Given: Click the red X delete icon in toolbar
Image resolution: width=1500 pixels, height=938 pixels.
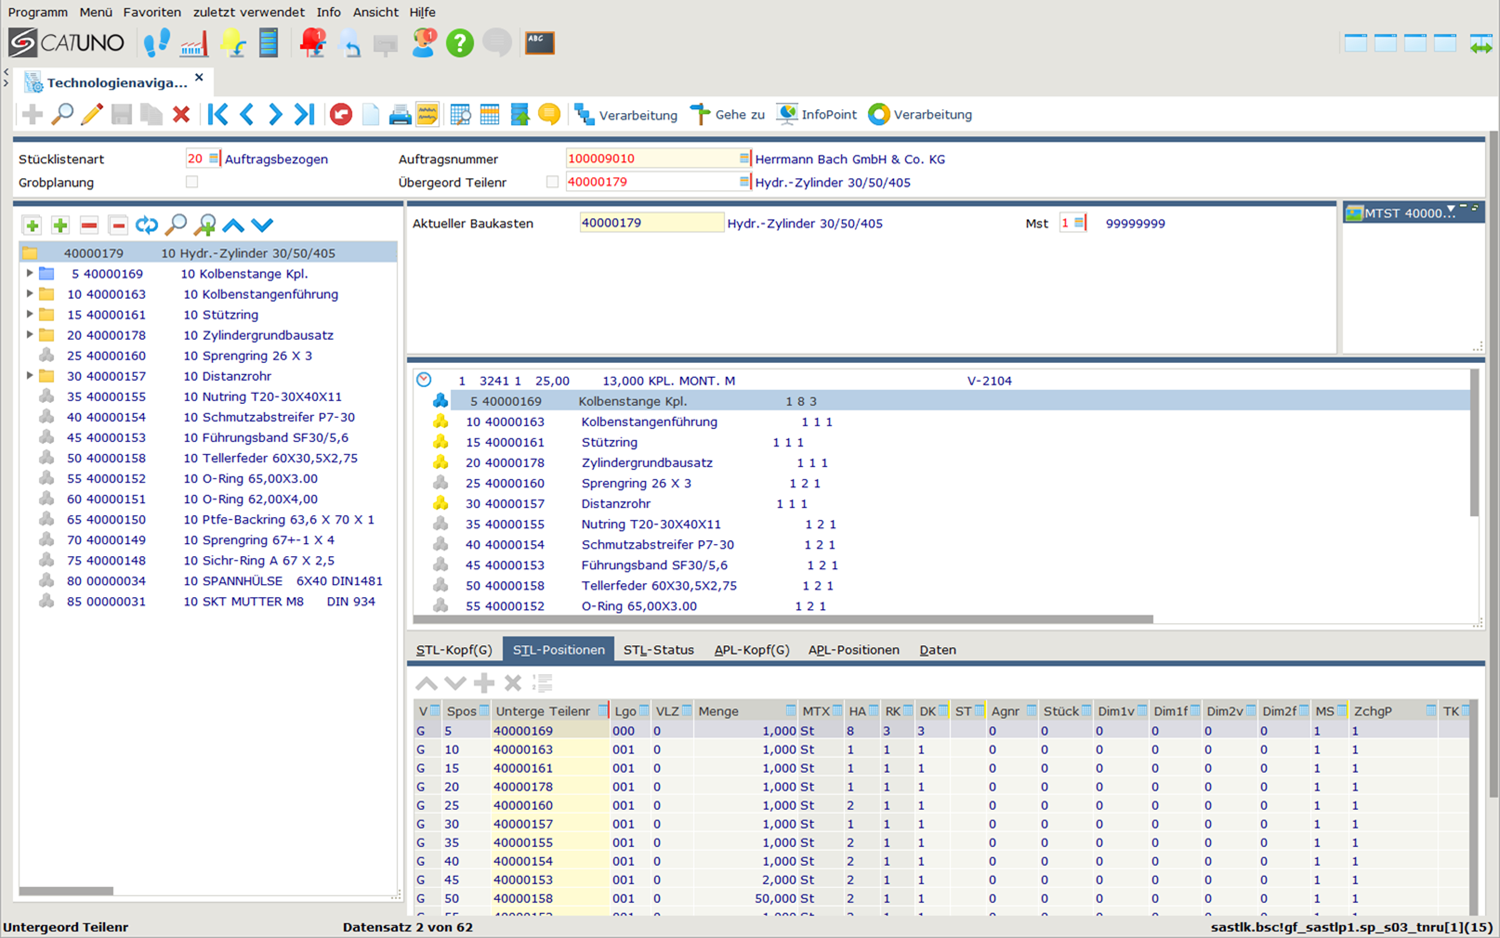Looking at the screenshot, I should point(181,115).
